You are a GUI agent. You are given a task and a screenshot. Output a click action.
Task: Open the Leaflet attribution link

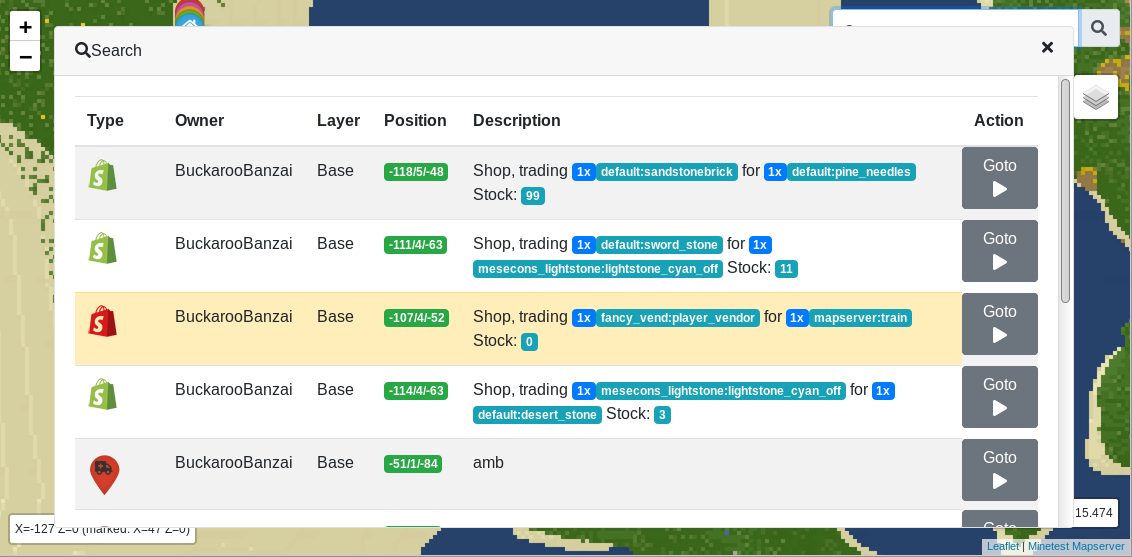(x=1003, y=547)
